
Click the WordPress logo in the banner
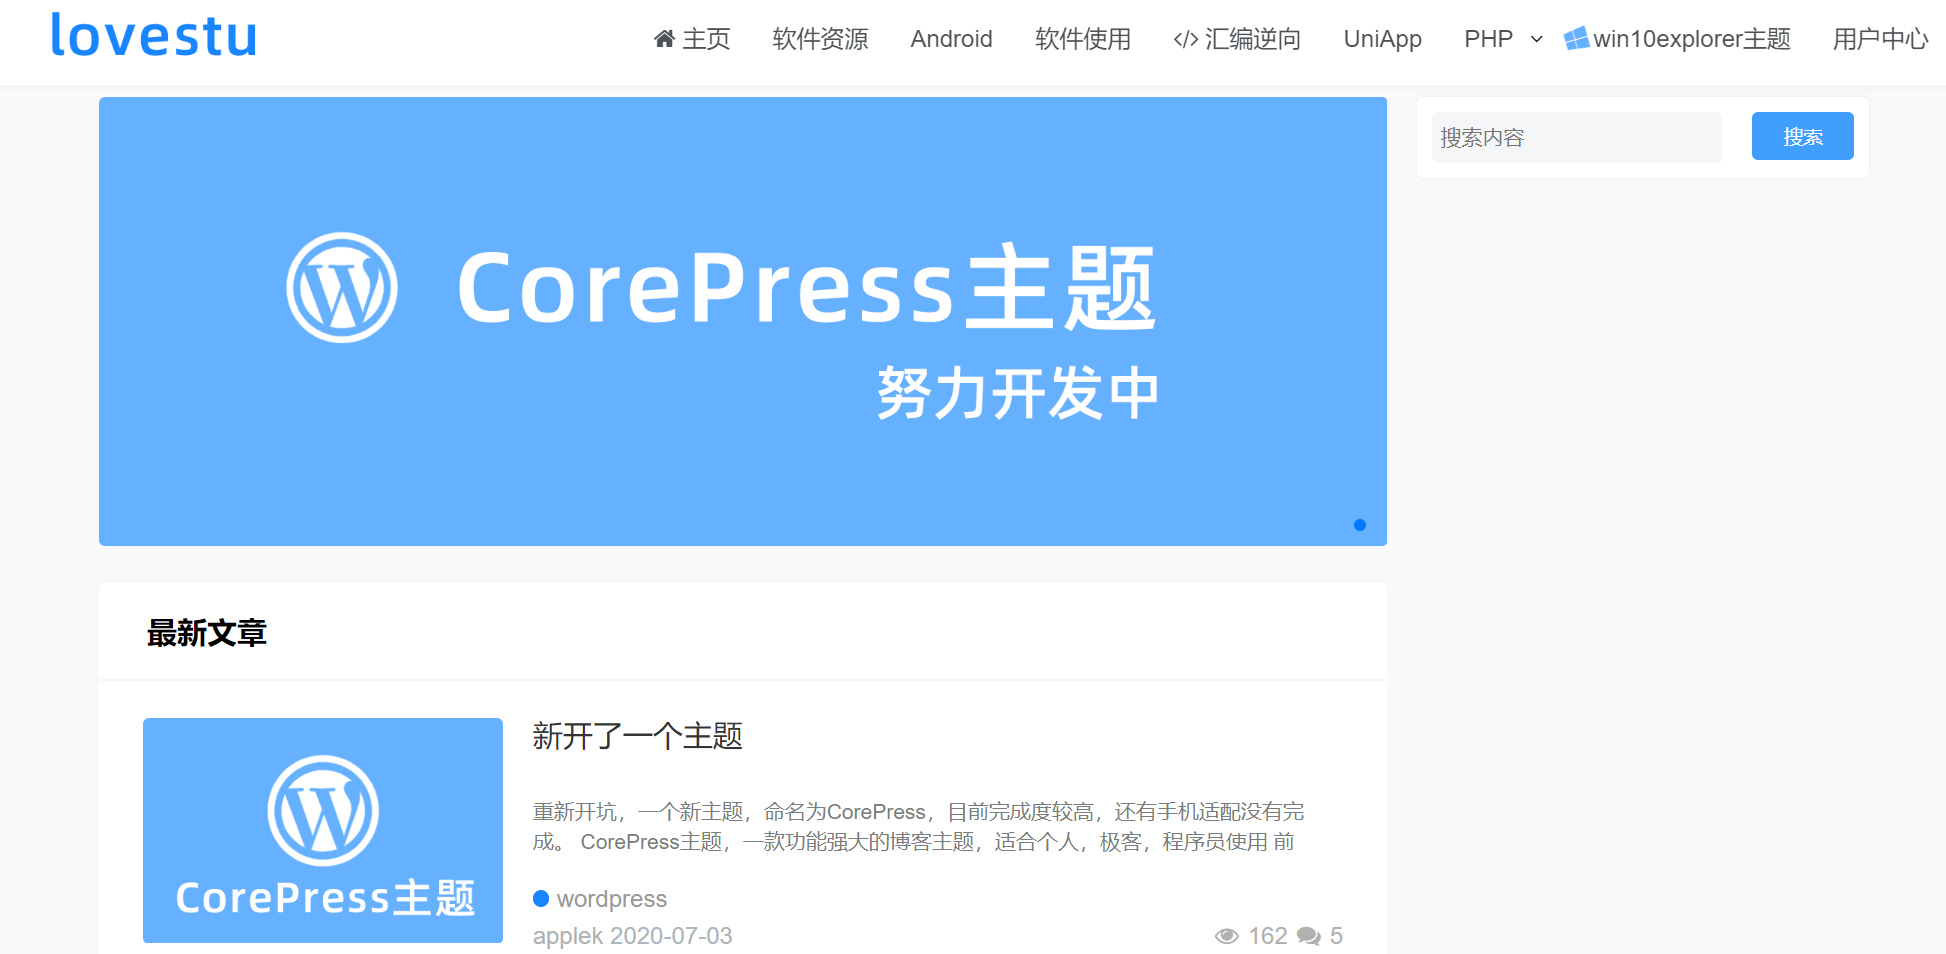[342, 288]
